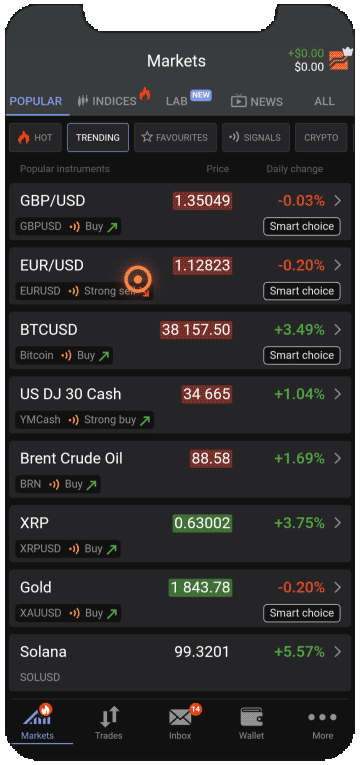Click the GBPUSD Buy signal badge
Screen dimensions: 360x765
pos(68,226)
